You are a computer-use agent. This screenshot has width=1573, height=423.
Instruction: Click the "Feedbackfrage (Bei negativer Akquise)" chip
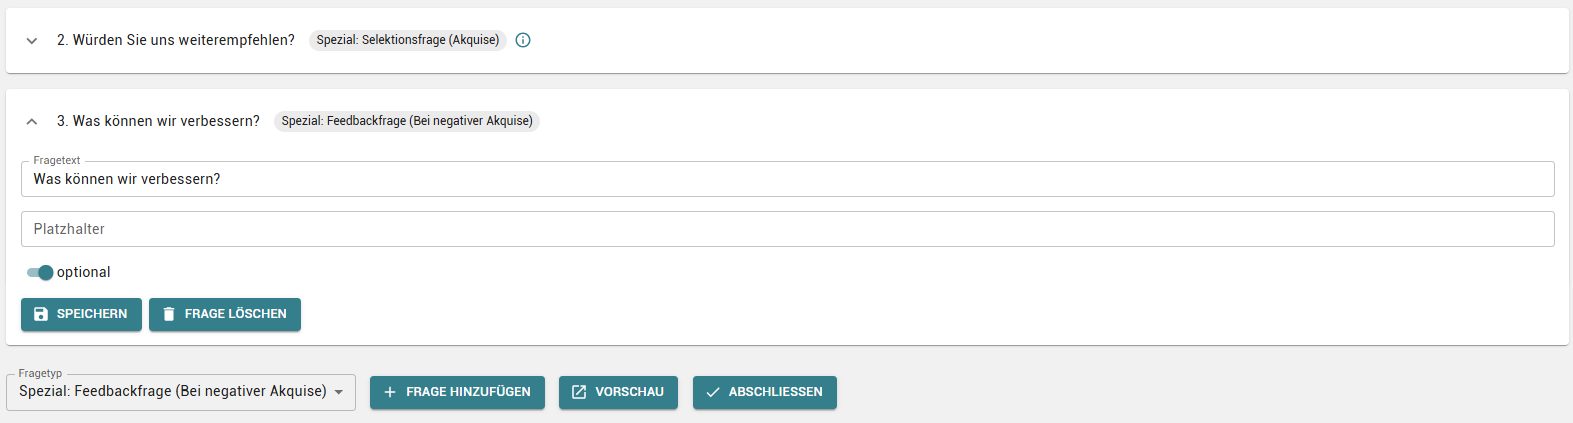(406, 121)
